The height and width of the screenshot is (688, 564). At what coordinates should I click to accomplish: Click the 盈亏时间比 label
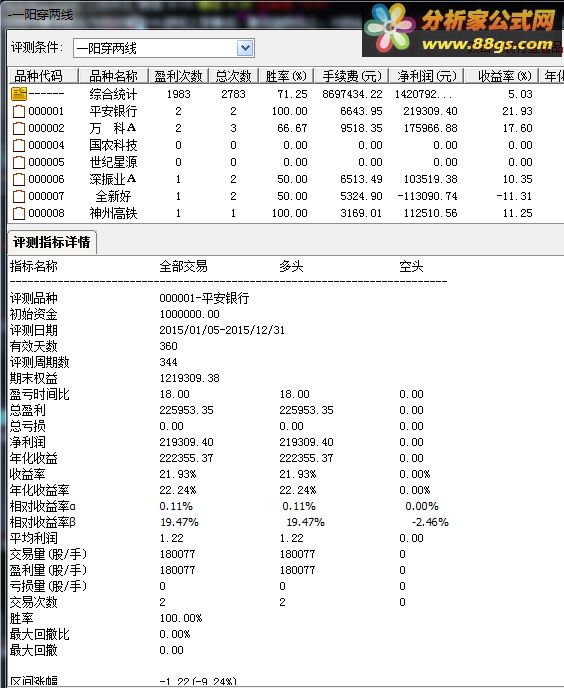40,394
